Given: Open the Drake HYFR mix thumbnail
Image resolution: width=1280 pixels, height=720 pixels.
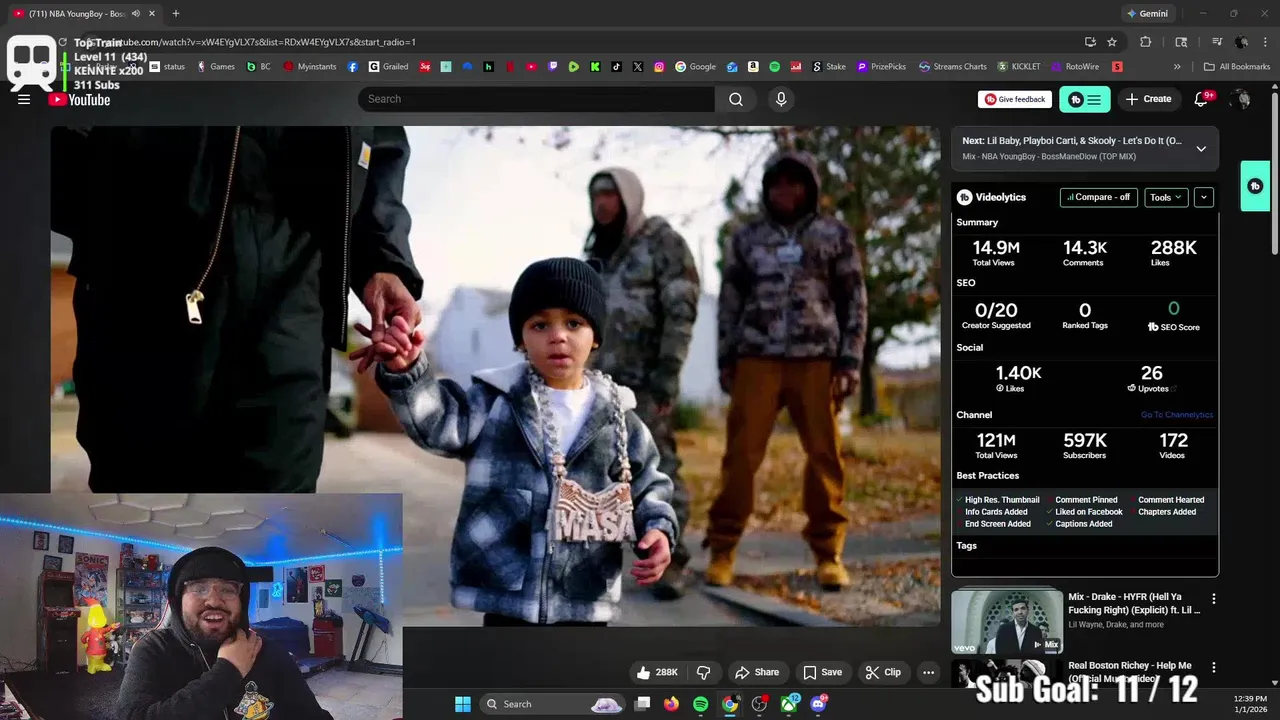Looking at the screenshot, I should (x=1007, y=621).
